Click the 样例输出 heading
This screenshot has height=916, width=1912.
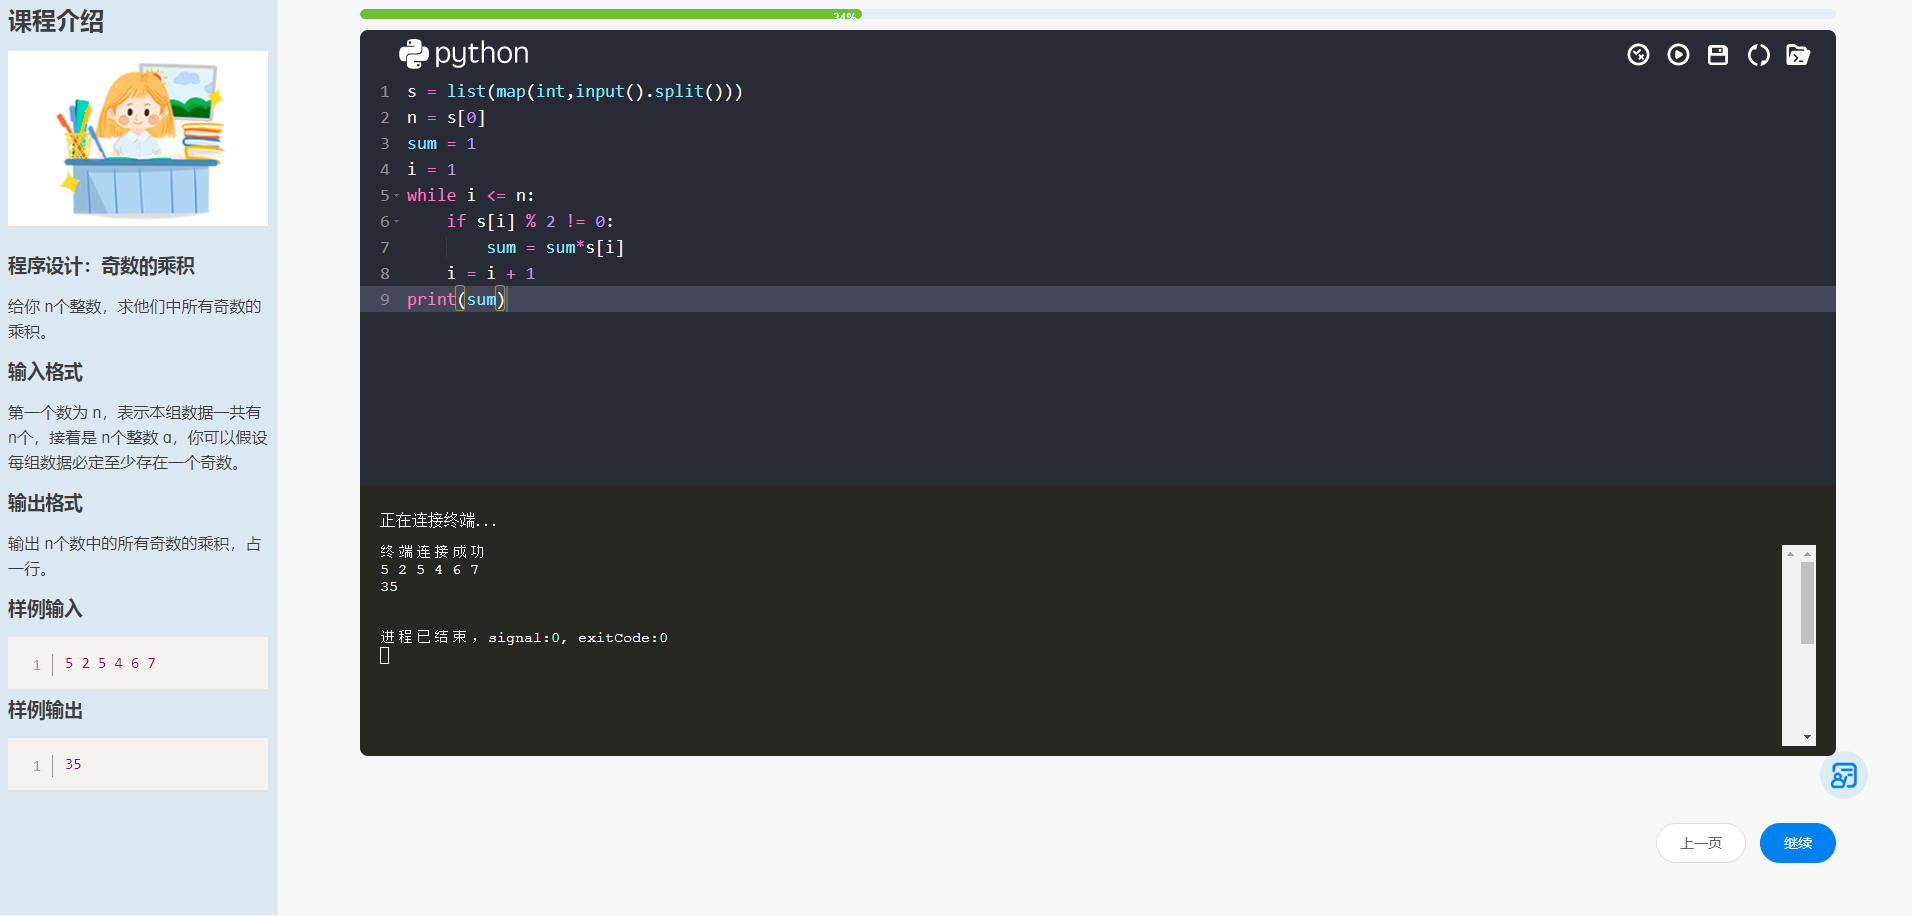(45, 710)
